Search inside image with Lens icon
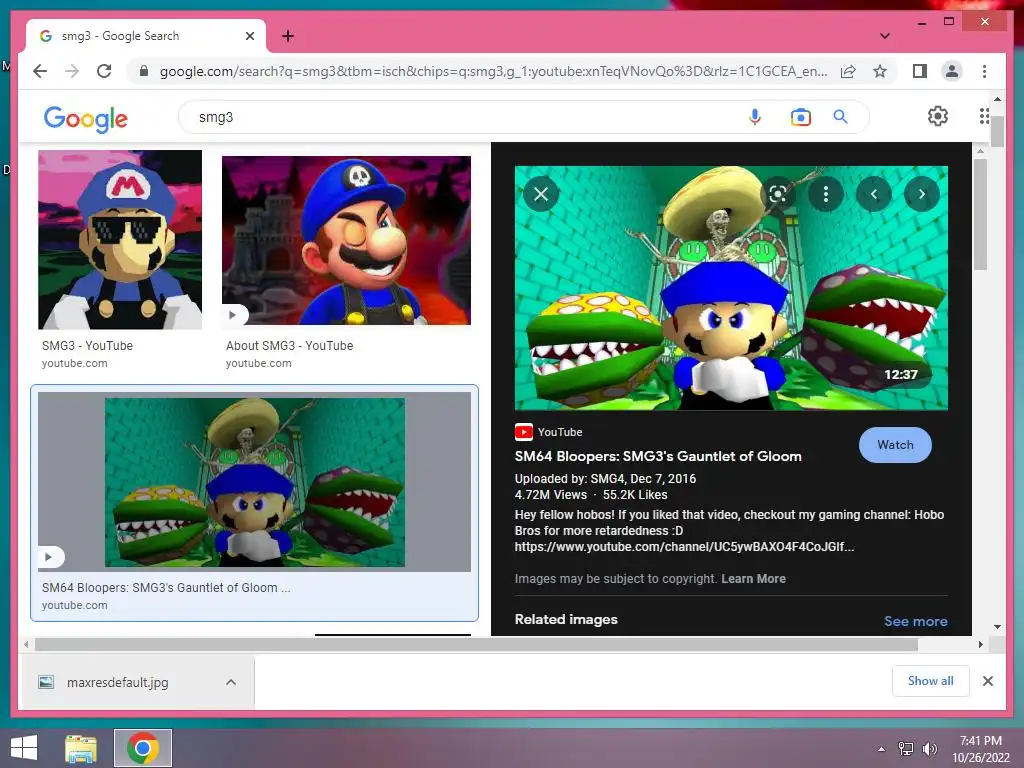The width and height of the screenshot is (1024, 768). point(778,194)
